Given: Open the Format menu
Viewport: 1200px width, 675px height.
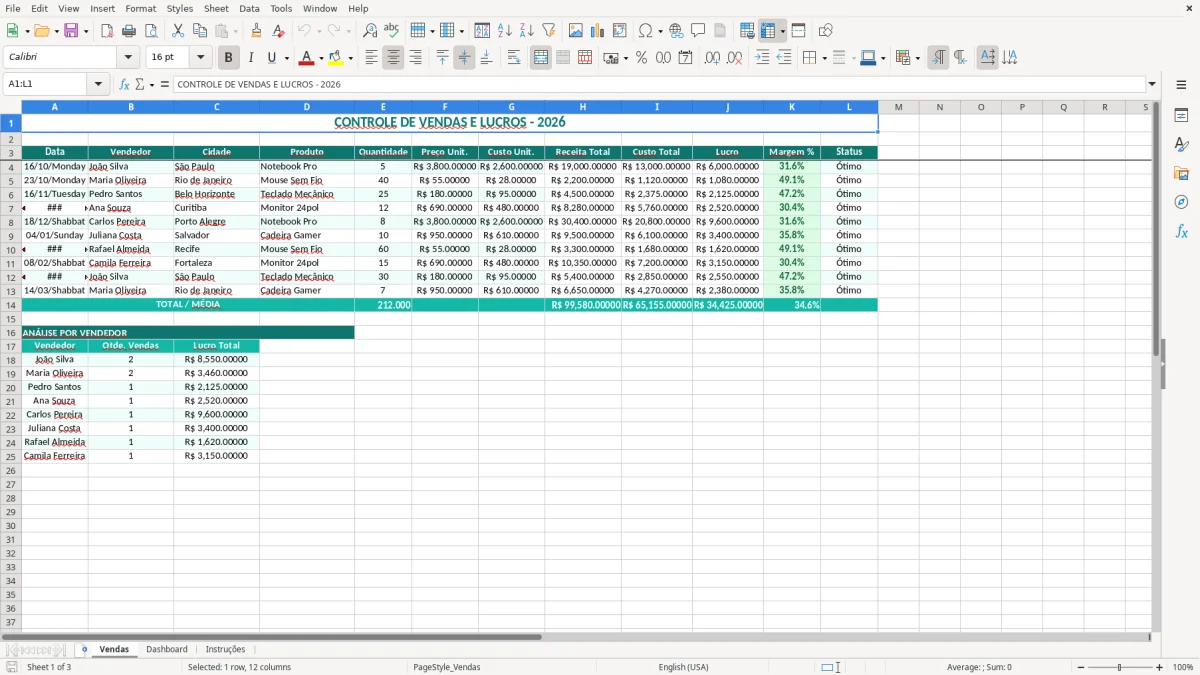Looking at the screenshot, I should click(140, 8).
